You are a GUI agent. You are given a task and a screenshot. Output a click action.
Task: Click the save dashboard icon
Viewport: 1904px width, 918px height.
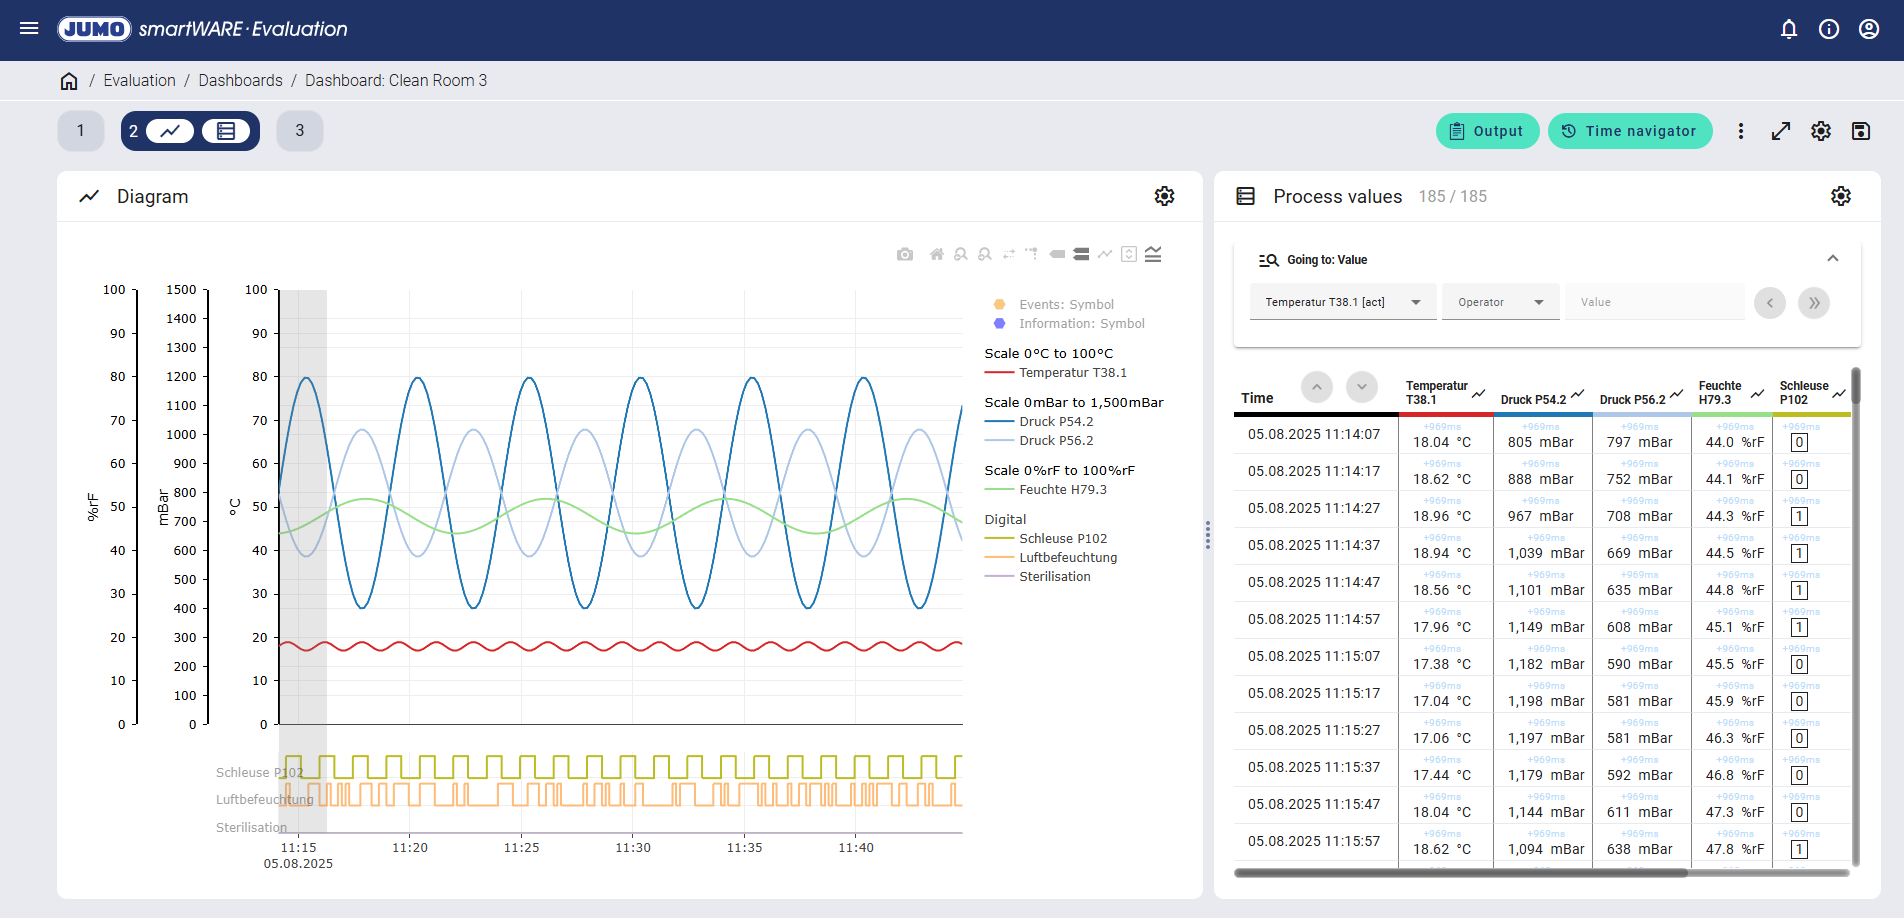[x=1860, y=131]
